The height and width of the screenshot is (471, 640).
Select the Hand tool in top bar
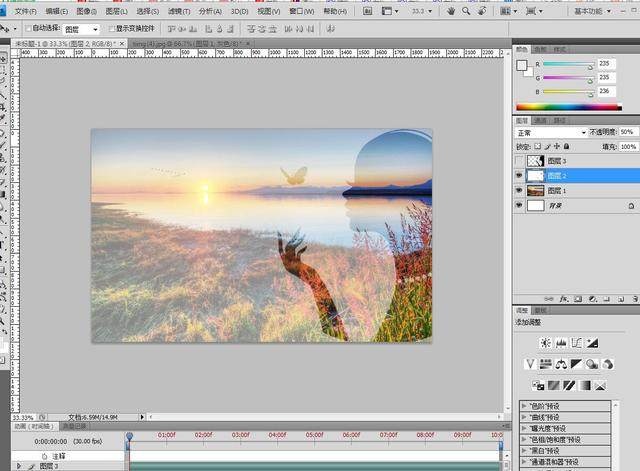coord(452,10)
